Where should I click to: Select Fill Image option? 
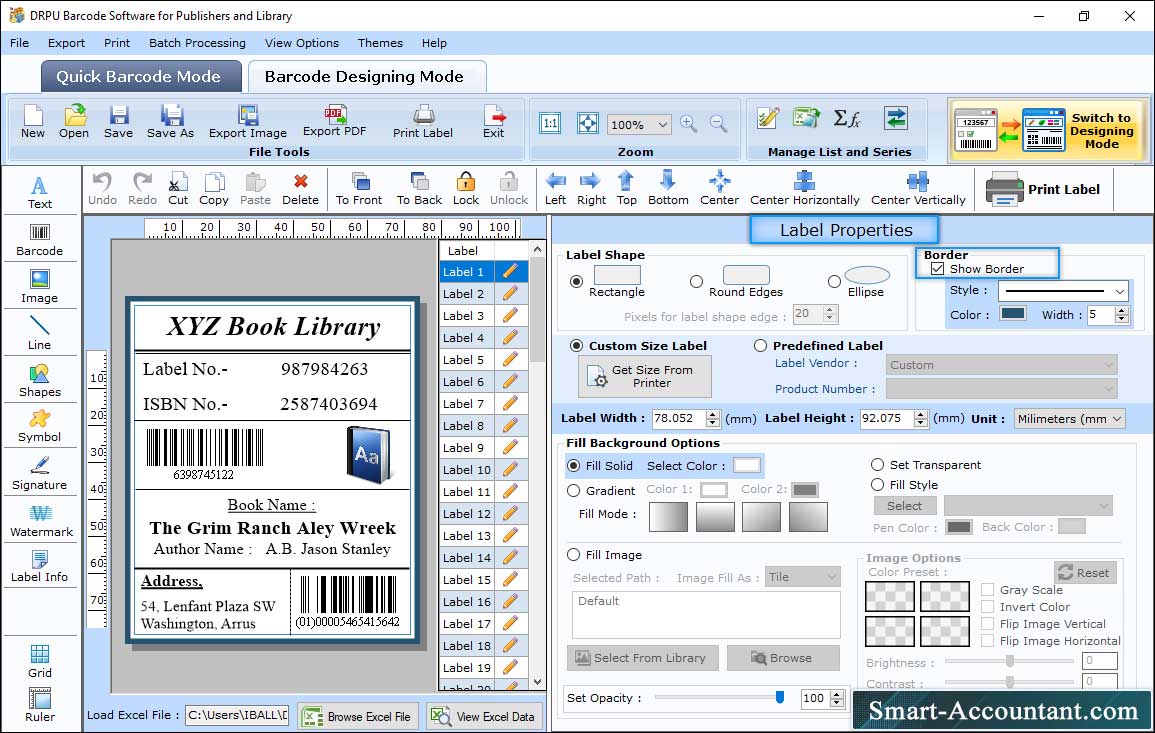point(573,555)
